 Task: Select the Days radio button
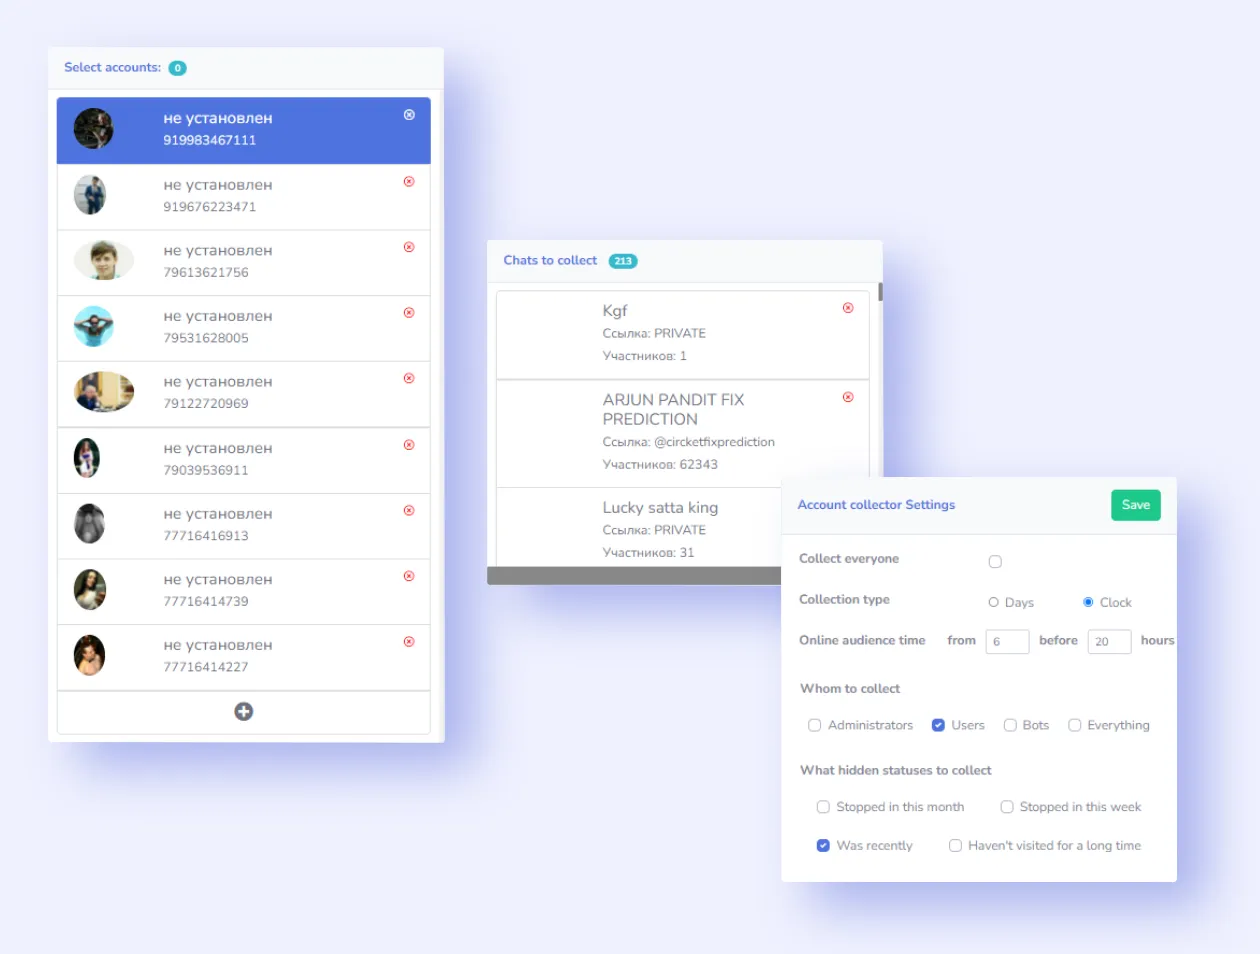(x=993, y=602)
